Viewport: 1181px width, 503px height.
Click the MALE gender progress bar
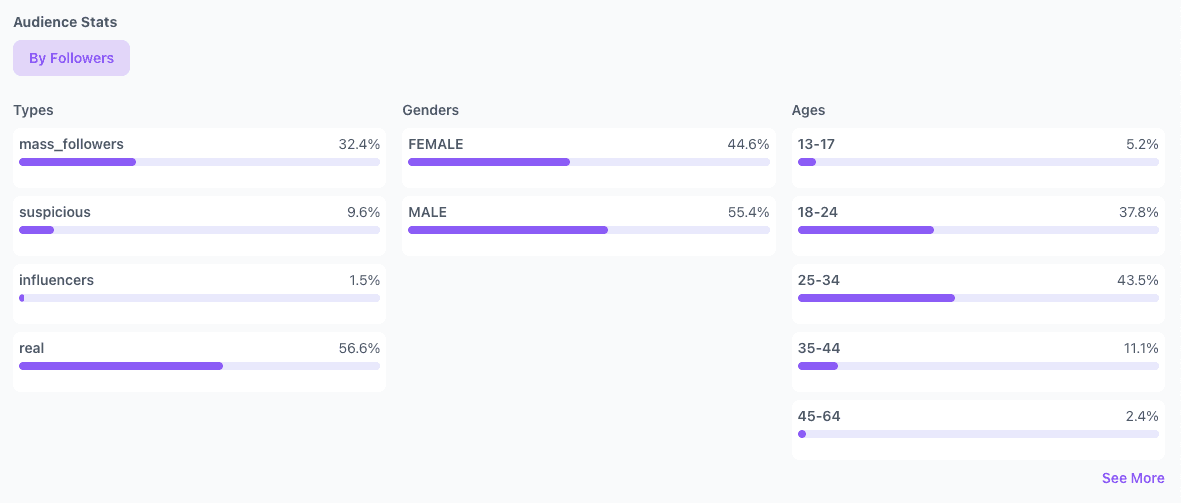588,230
